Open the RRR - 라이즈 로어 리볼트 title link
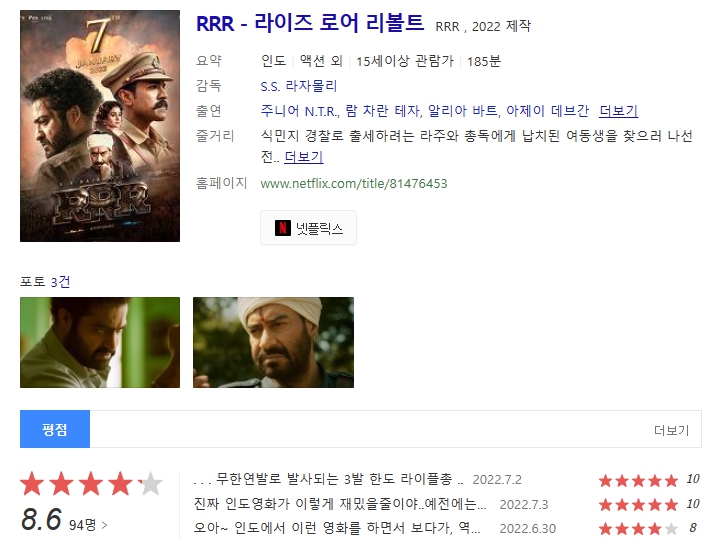Image resolution: width=720 pixels, height=550 pixels. pos(310,23)
